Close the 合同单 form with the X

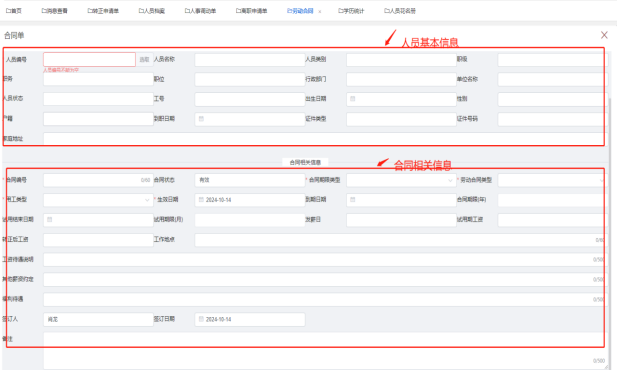604,35
